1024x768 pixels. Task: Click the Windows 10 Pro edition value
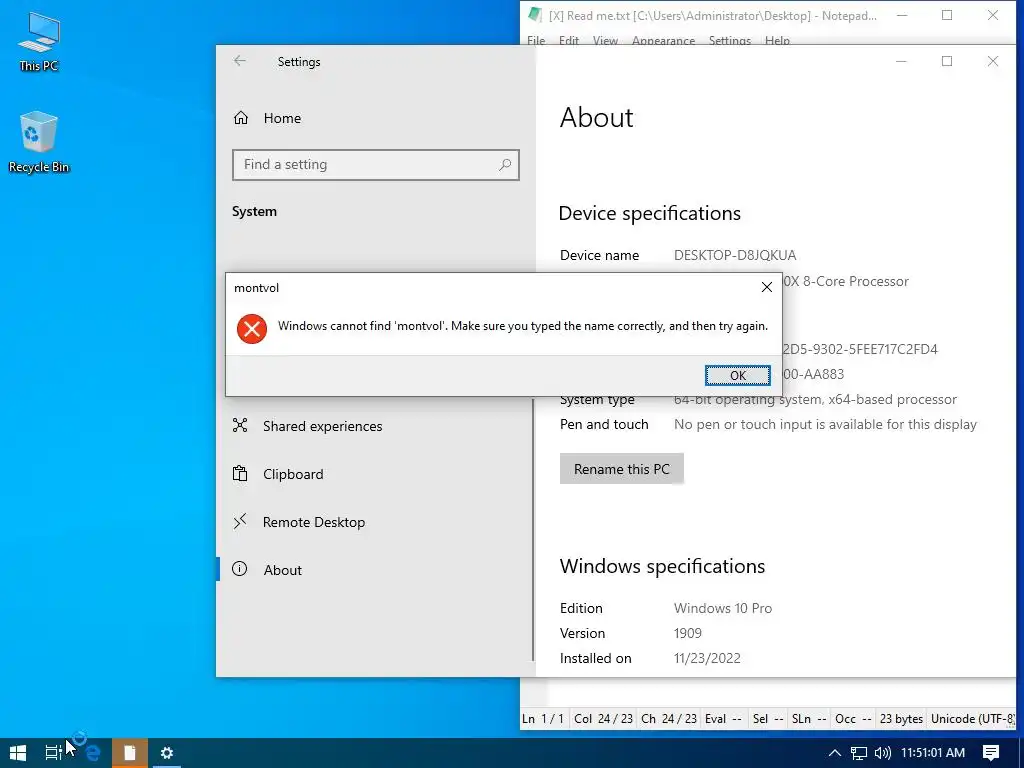pos(723,608)
